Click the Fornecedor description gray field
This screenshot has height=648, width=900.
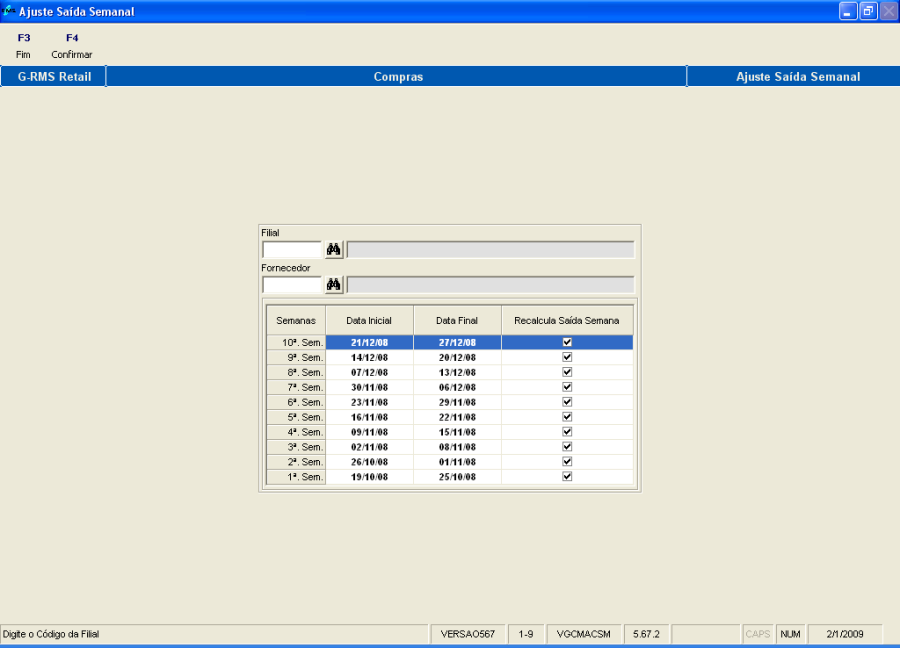point(491,285)
